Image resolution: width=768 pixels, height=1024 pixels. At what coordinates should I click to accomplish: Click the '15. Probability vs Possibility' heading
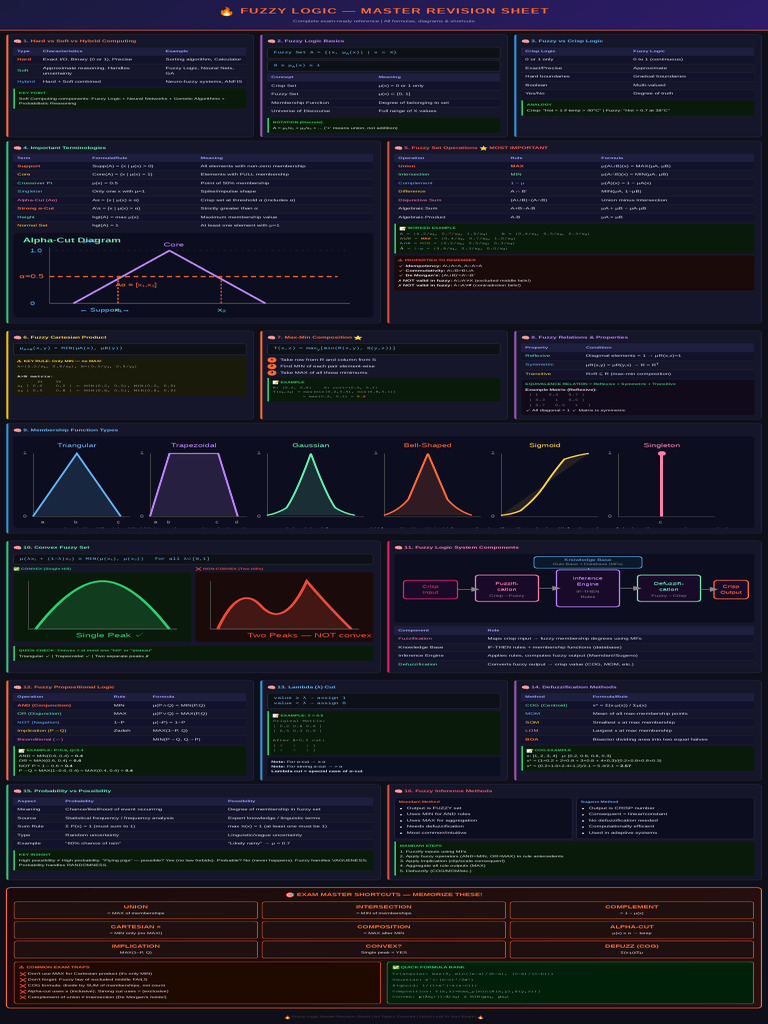67,791
